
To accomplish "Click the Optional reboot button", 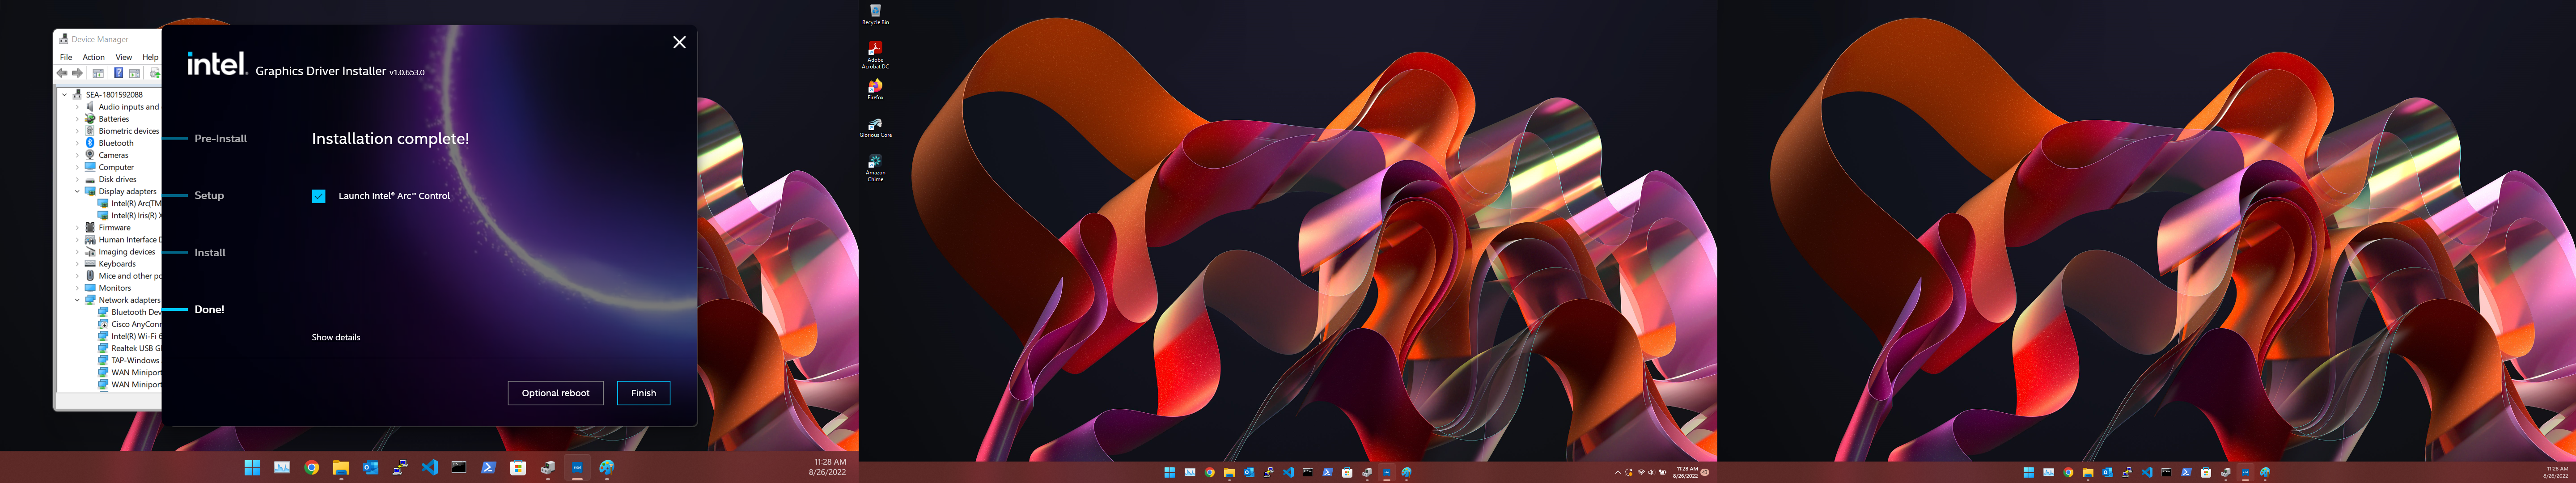I will 555,393.
